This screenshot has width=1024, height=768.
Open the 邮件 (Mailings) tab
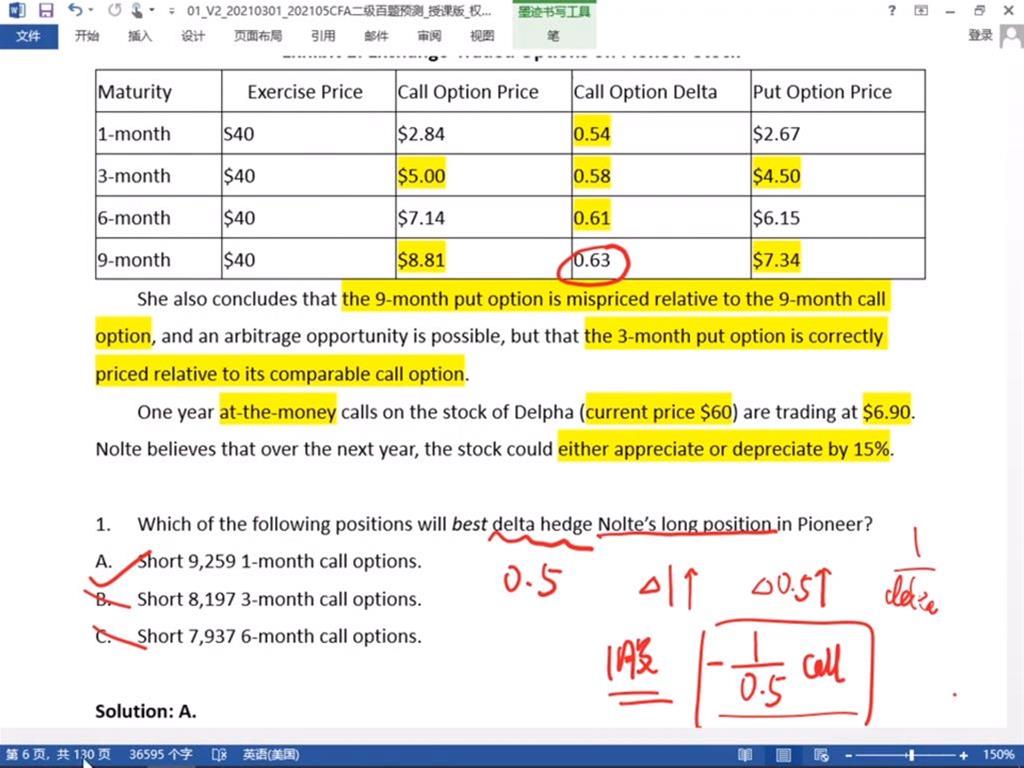376,36
